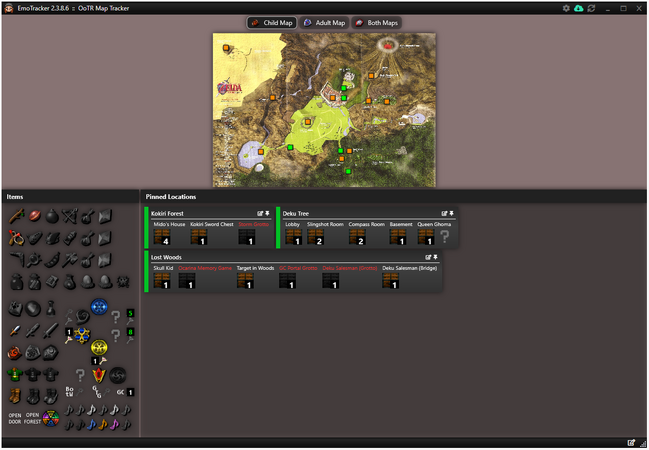Toggle the OPEN DOOR setting
The image size is (649, 450).
pos(15,418)
